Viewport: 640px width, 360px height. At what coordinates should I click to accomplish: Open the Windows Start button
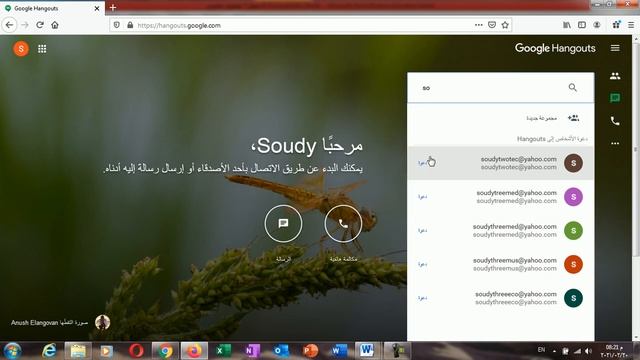click(13, 351)
